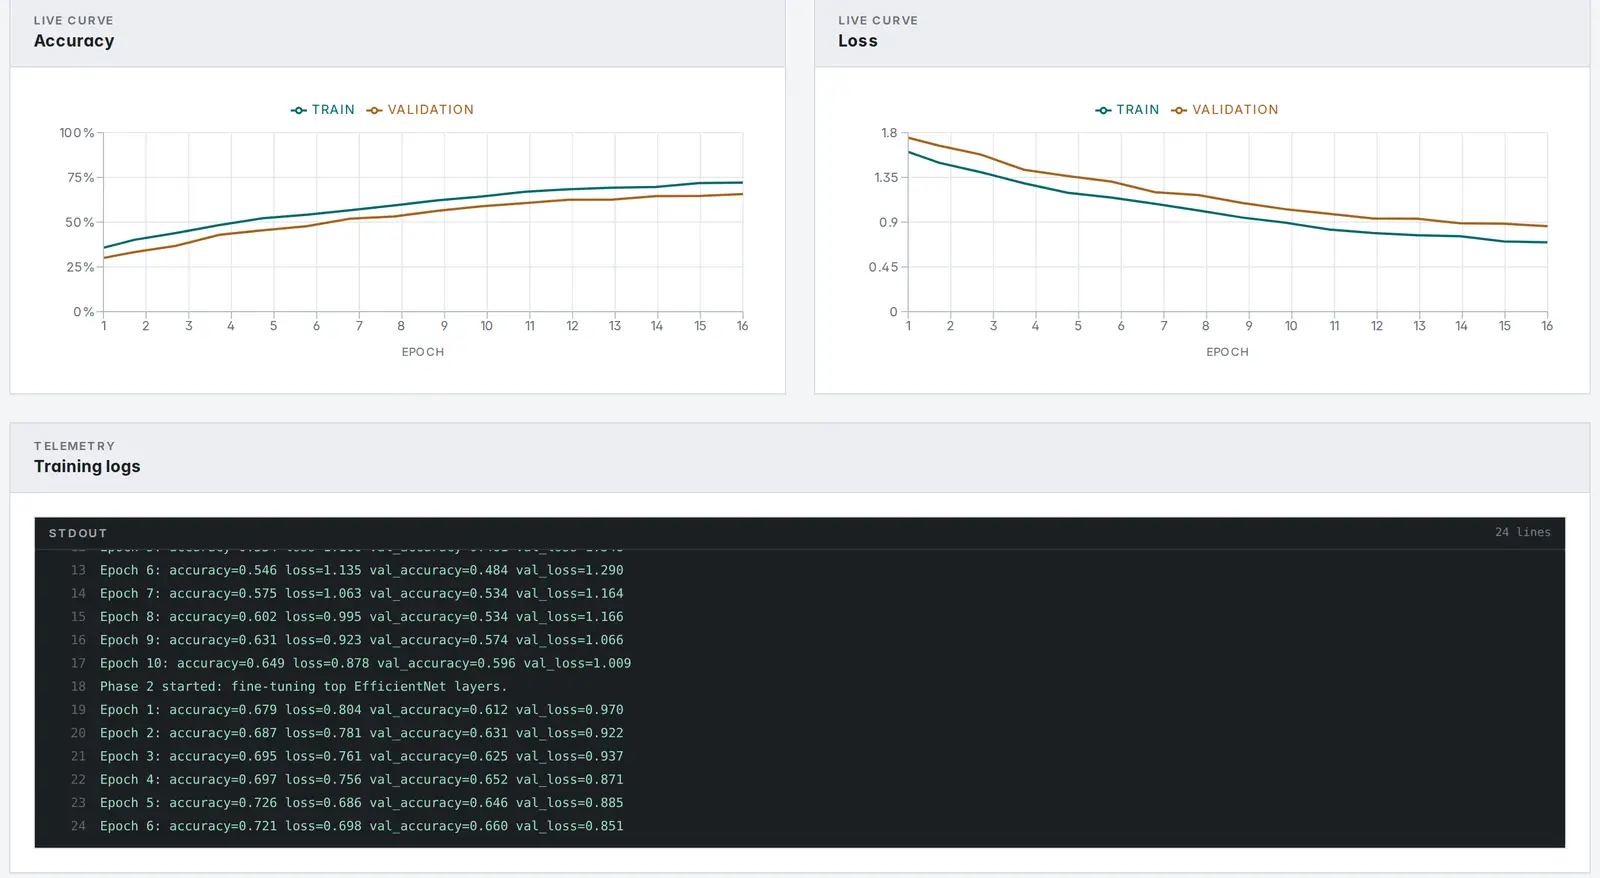
Task: Select log line 'Epoch 8: accuracy=0.602'
Action: click(361, 617)
